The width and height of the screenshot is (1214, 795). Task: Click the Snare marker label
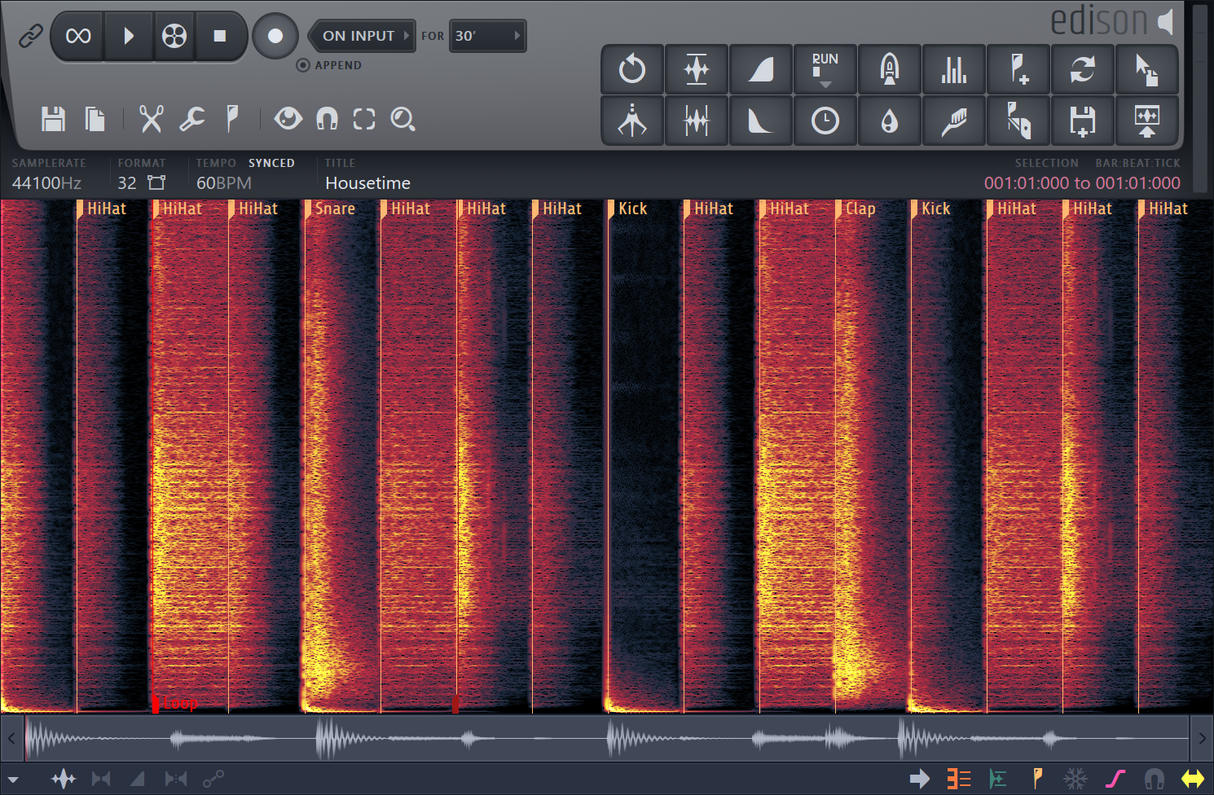pos(336,208)
